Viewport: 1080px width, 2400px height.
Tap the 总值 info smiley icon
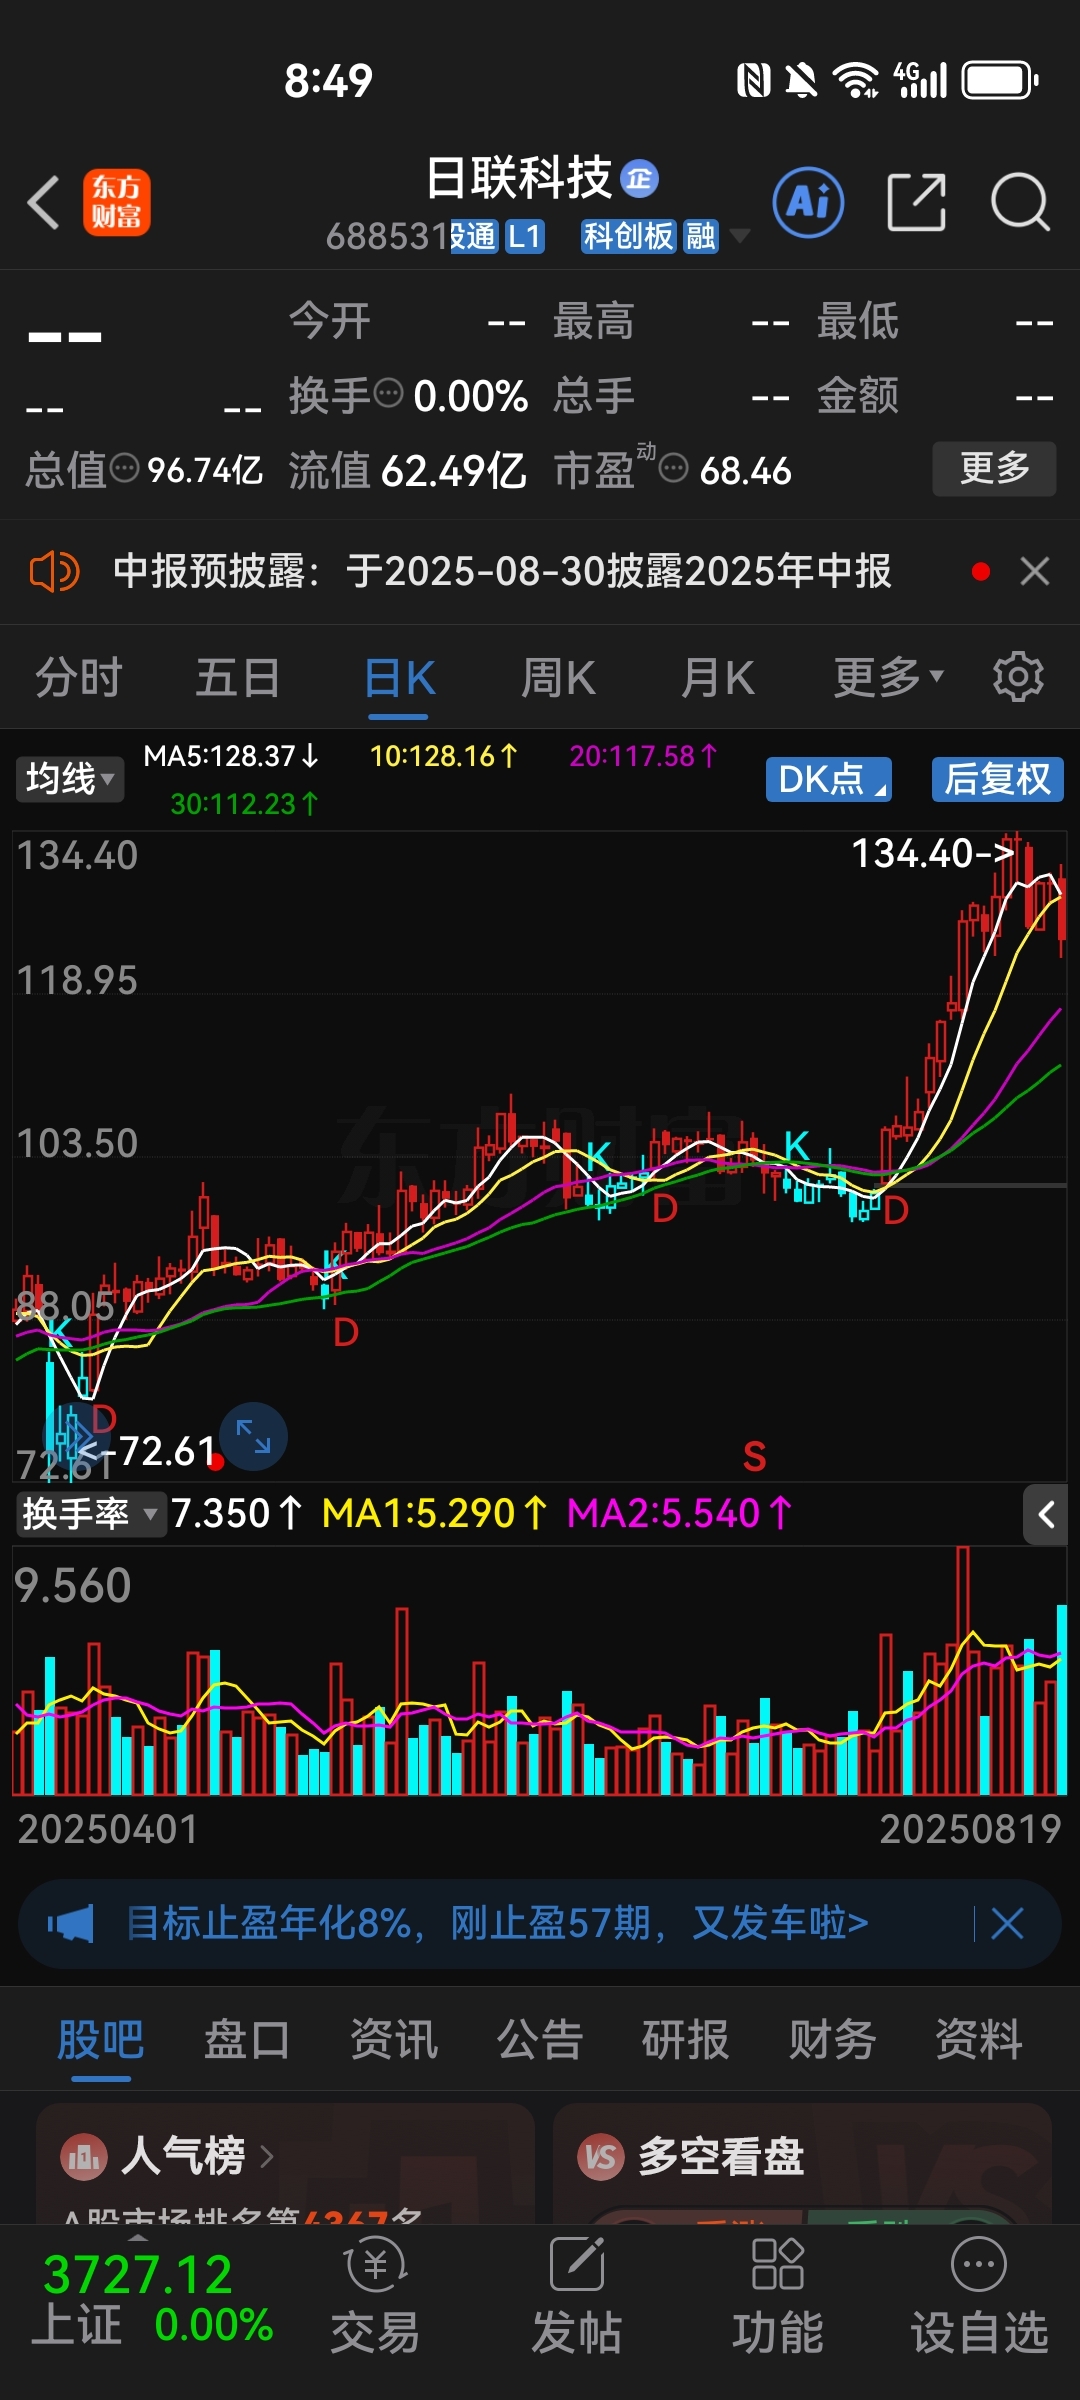coord(124,468)
